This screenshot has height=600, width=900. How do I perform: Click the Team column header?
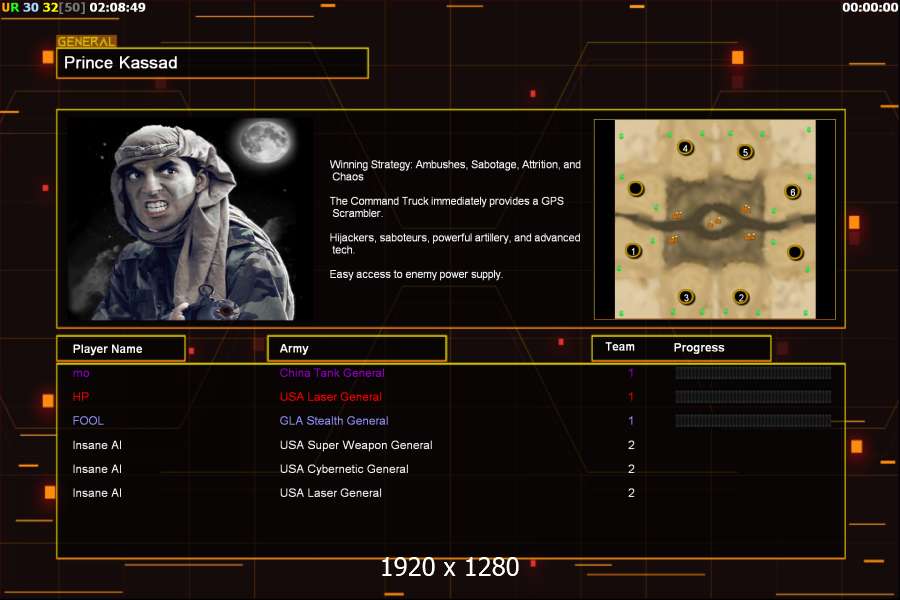(620, 347)
